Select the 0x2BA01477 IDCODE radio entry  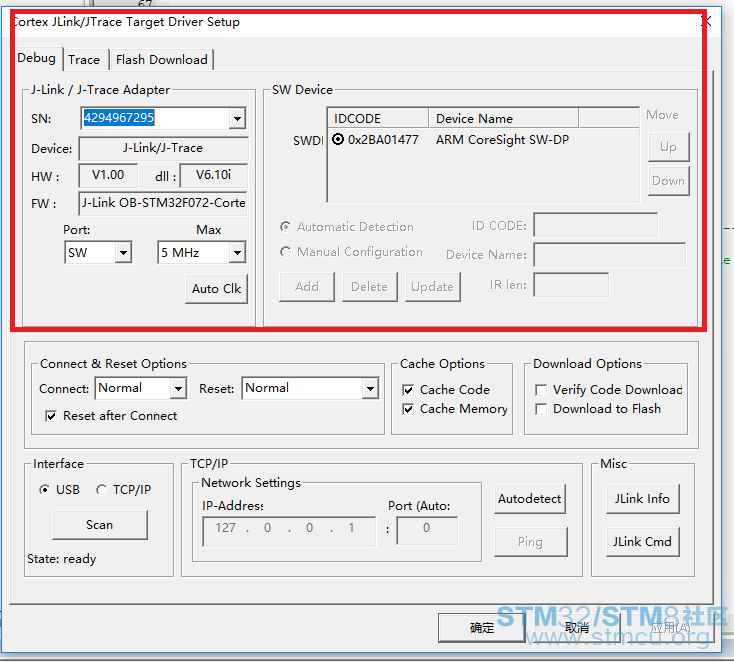[x=338, y=139]
